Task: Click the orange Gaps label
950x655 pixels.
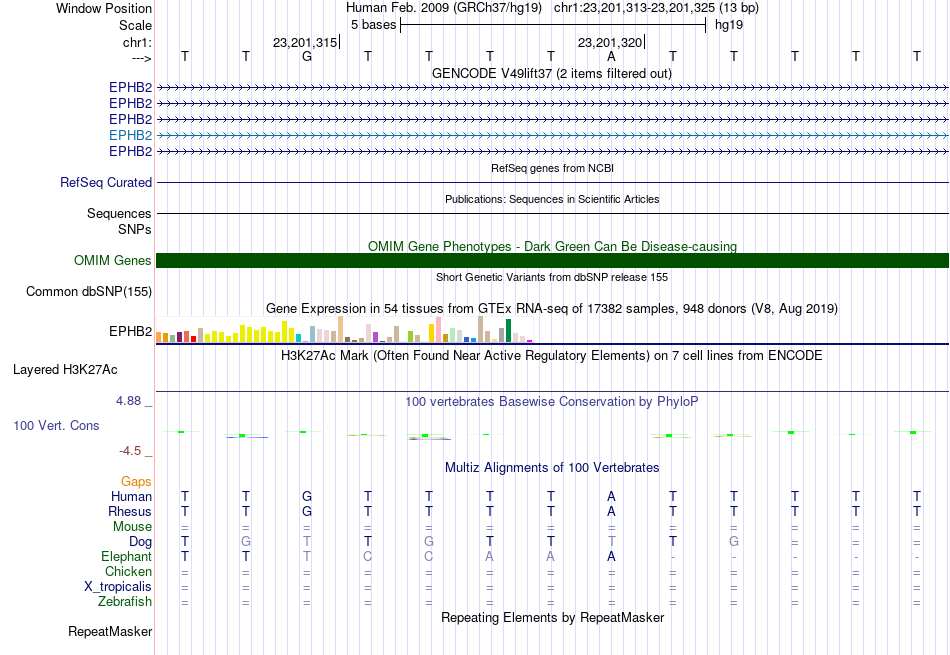Action: [x=136, y=481]
